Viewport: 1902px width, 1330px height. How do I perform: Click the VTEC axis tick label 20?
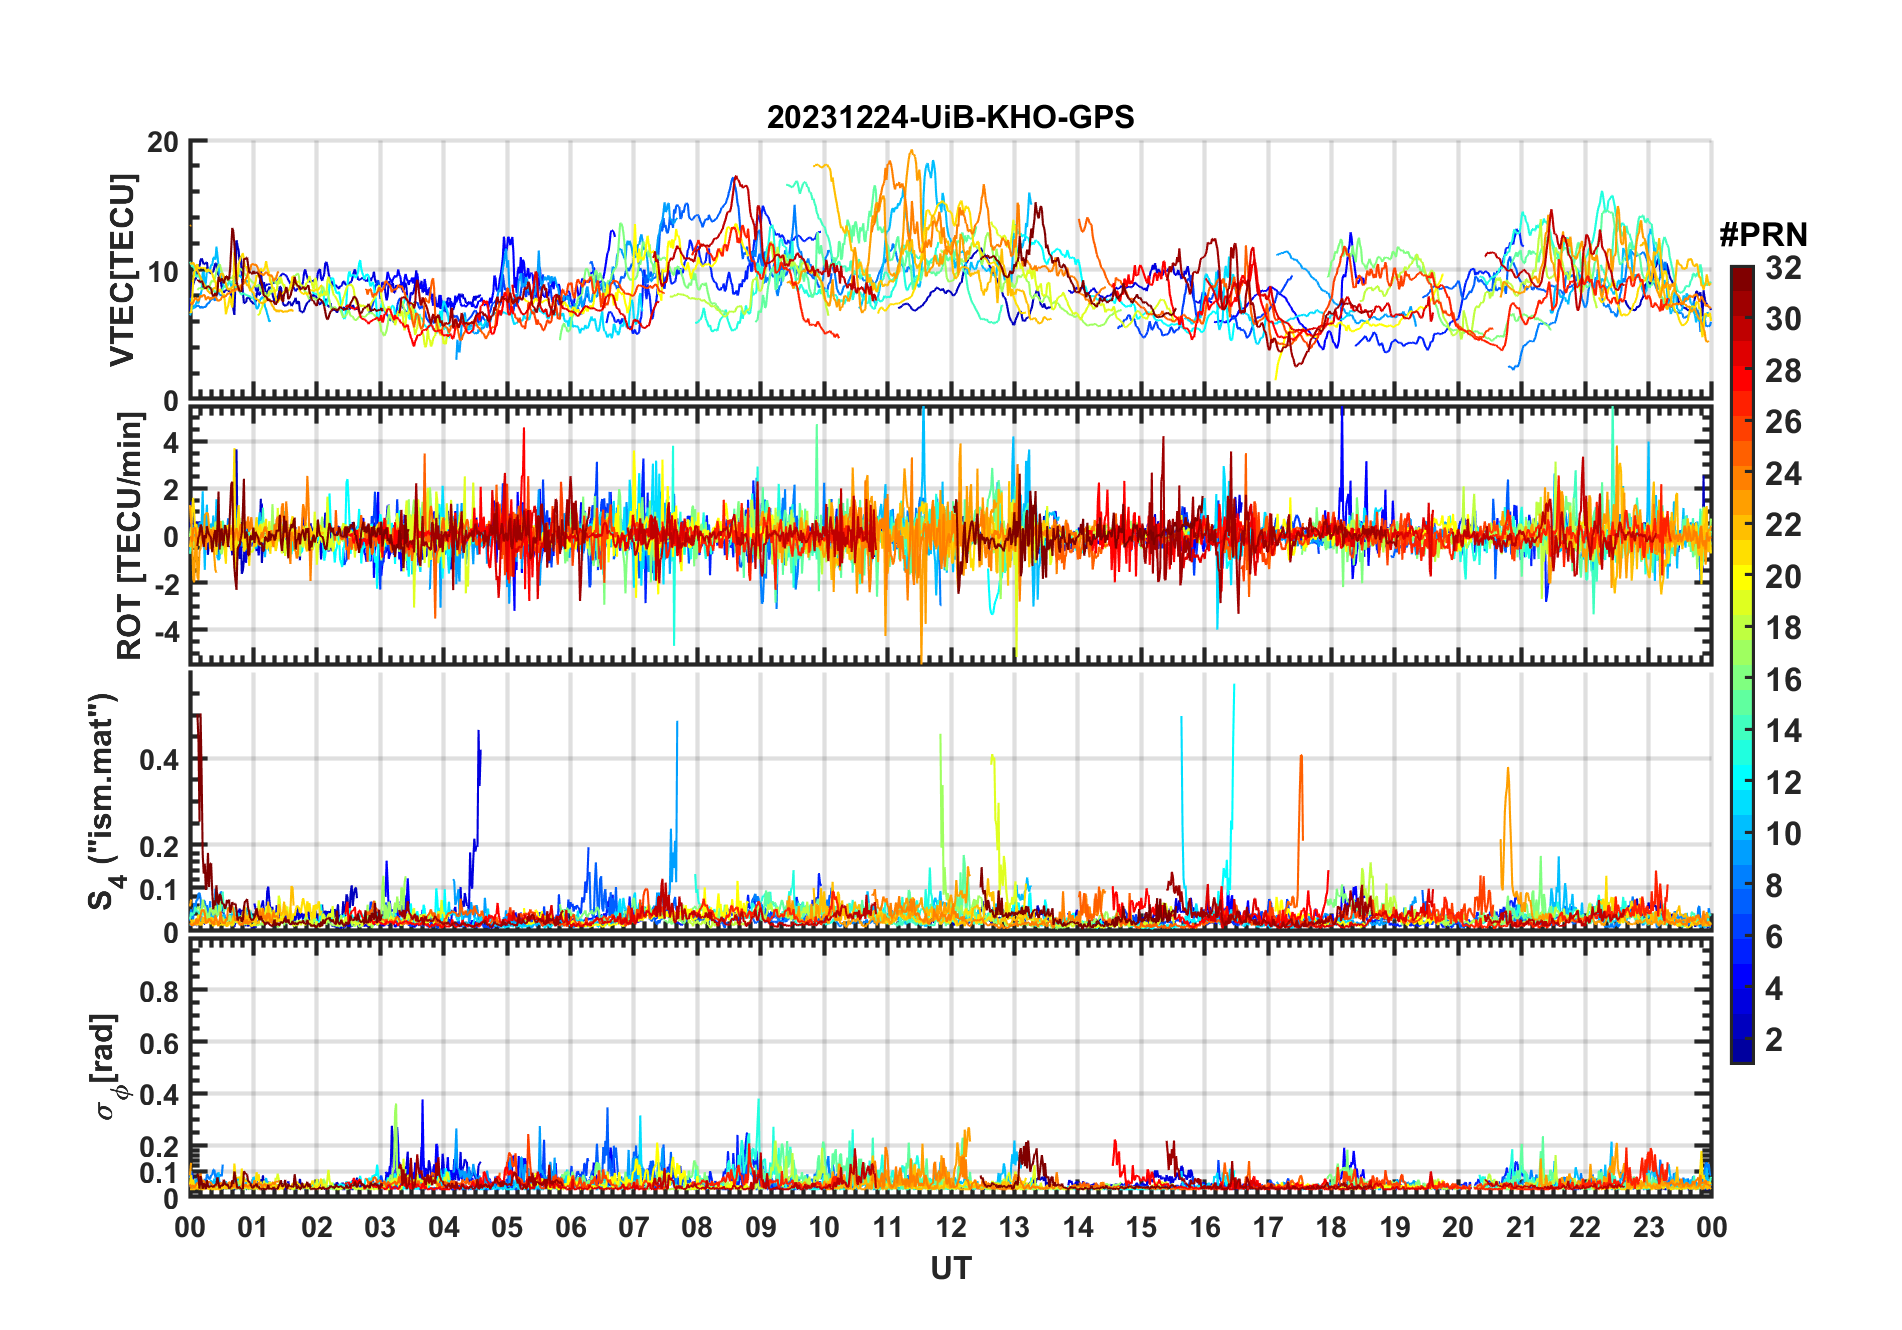pyautogui.click(x=163, y=142)
